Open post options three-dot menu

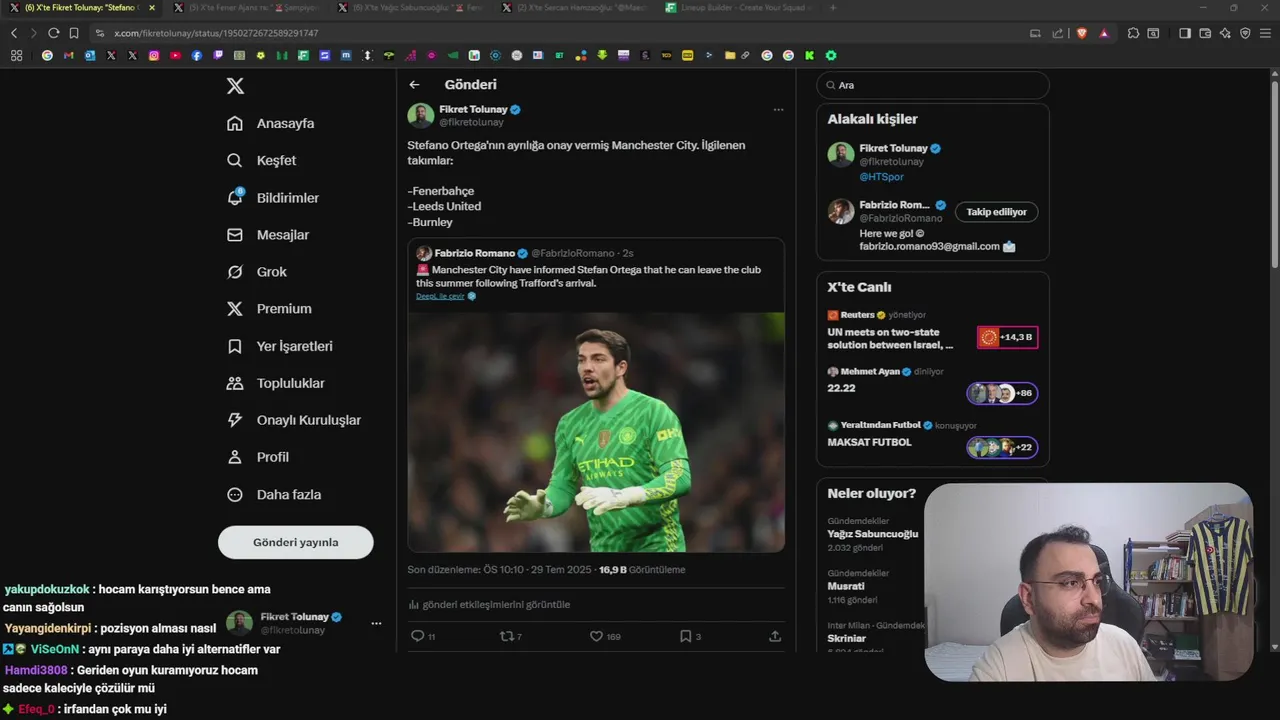click(778, 109)
